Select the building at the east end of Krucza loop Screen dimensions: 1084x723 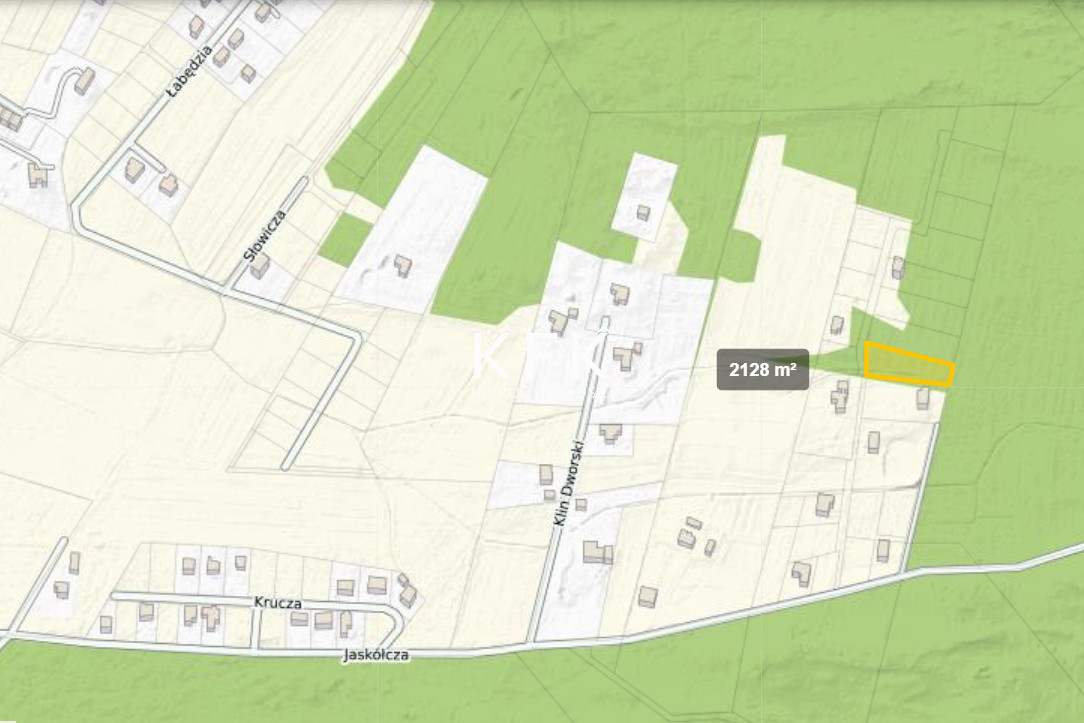407,596
